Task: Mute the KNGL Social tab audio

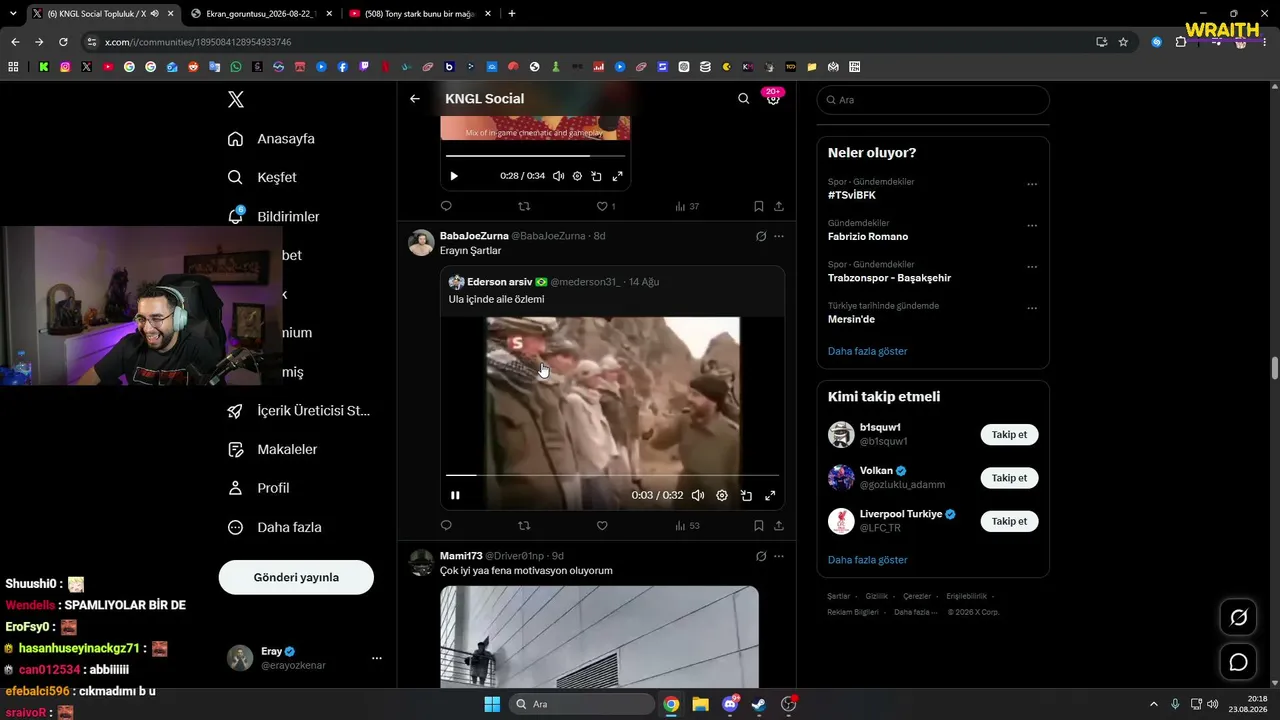Action: pos(154,14)
